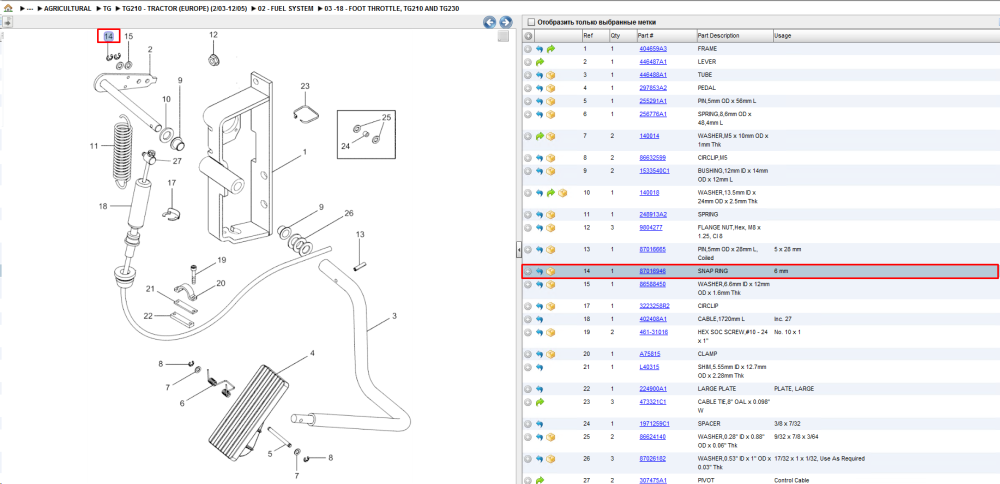
Task: Click the green arrow in CABLE TIE row
Action: [540, 402]
